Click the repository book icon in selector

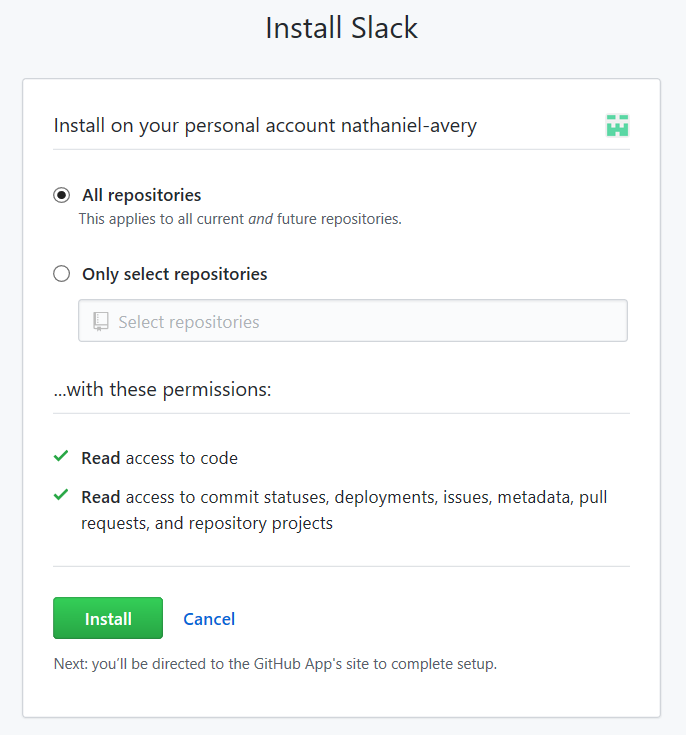pos(101,322)
